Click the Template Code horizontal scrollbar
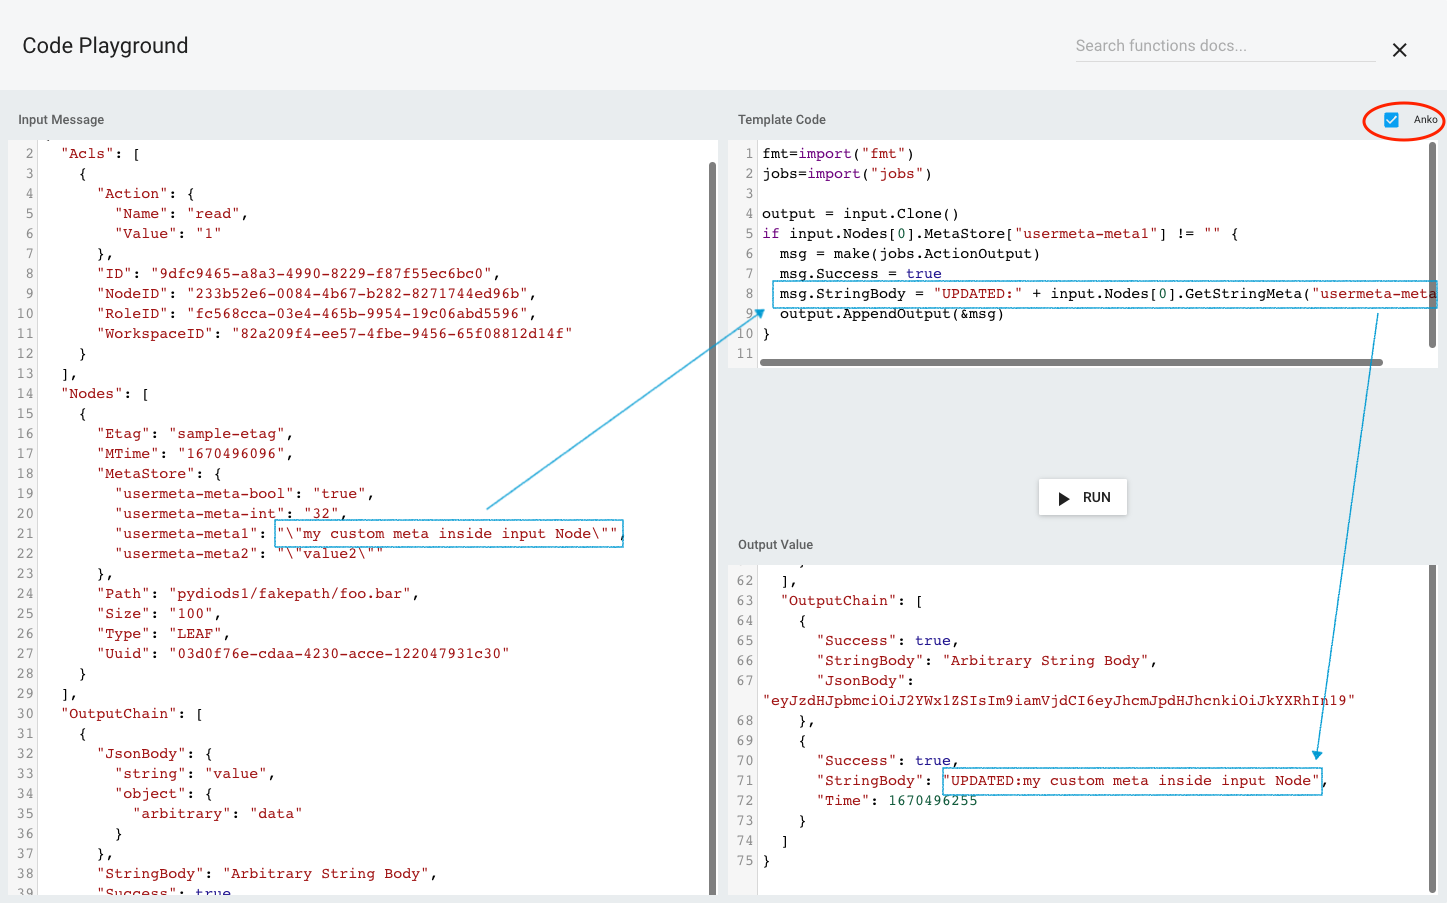 coord(1071,363)
